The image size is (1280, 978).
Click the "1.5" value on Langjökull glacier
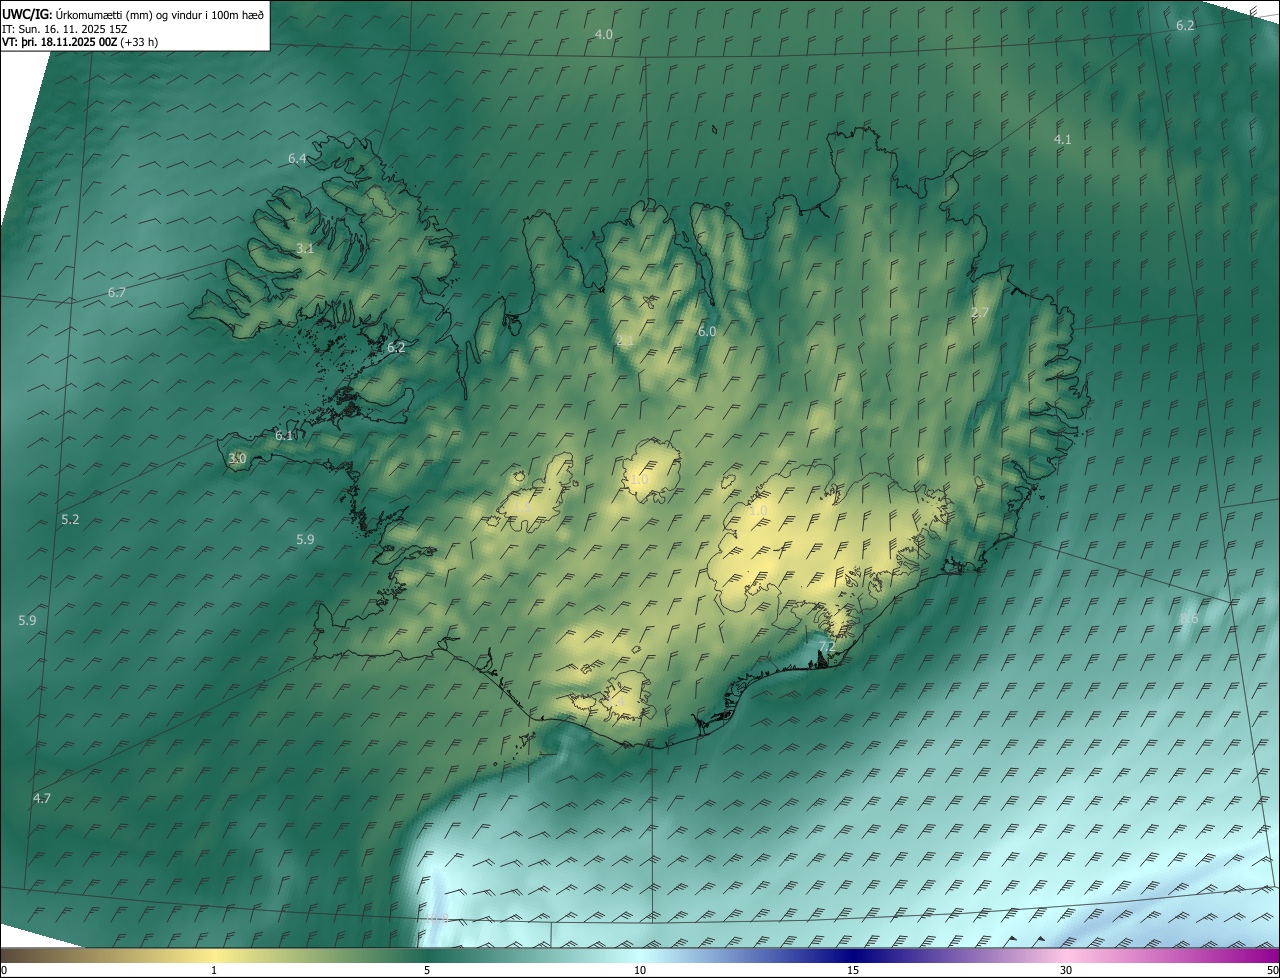(x=522, y=509)
